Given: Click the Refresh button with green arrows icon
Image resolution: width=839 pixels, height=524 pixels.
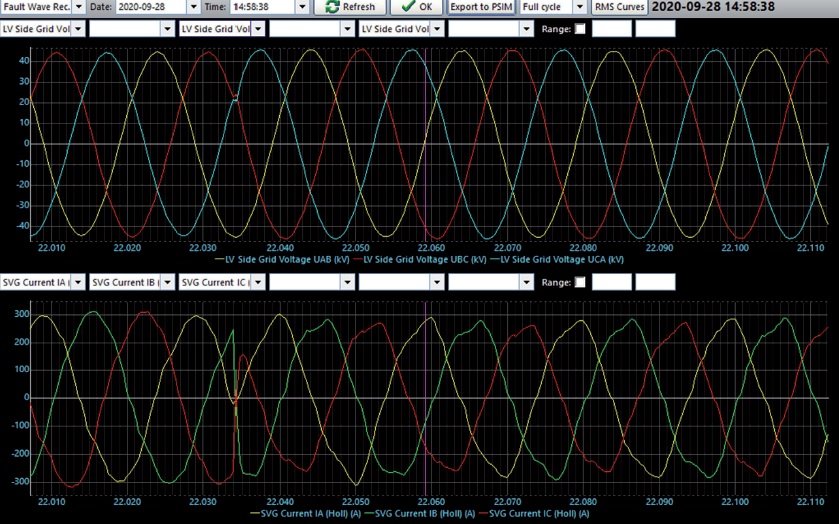Looking at the screenshot, I should [x=349, y=7].
